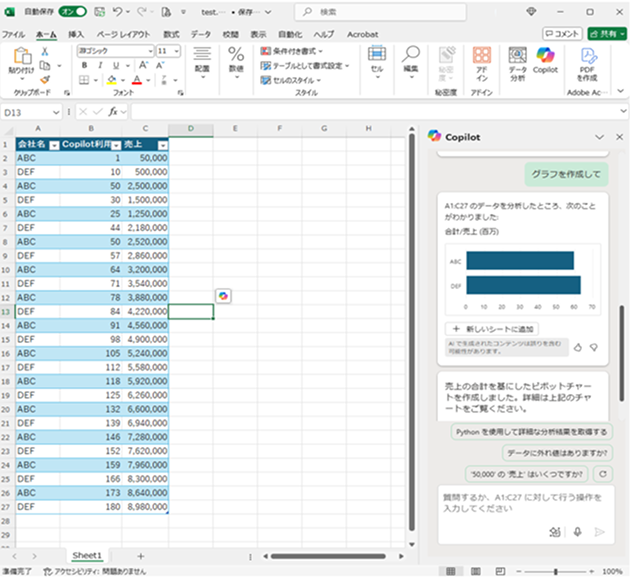Collapse the ribbon with the chevron
Viewport: 630px width, 578px height.
(621, 91)
